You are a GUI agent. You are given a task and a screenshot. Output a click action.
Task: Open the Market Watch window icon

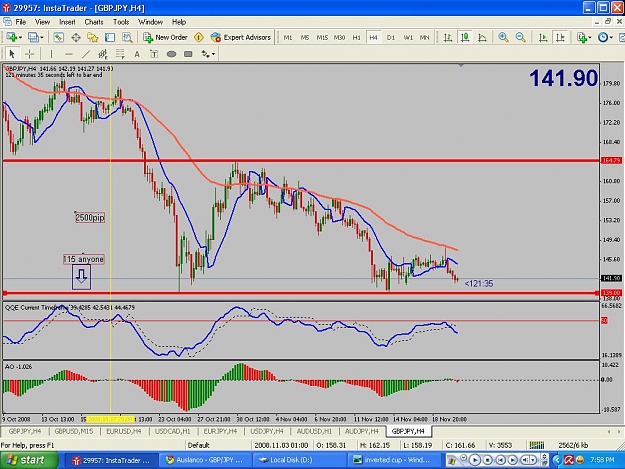59,37
